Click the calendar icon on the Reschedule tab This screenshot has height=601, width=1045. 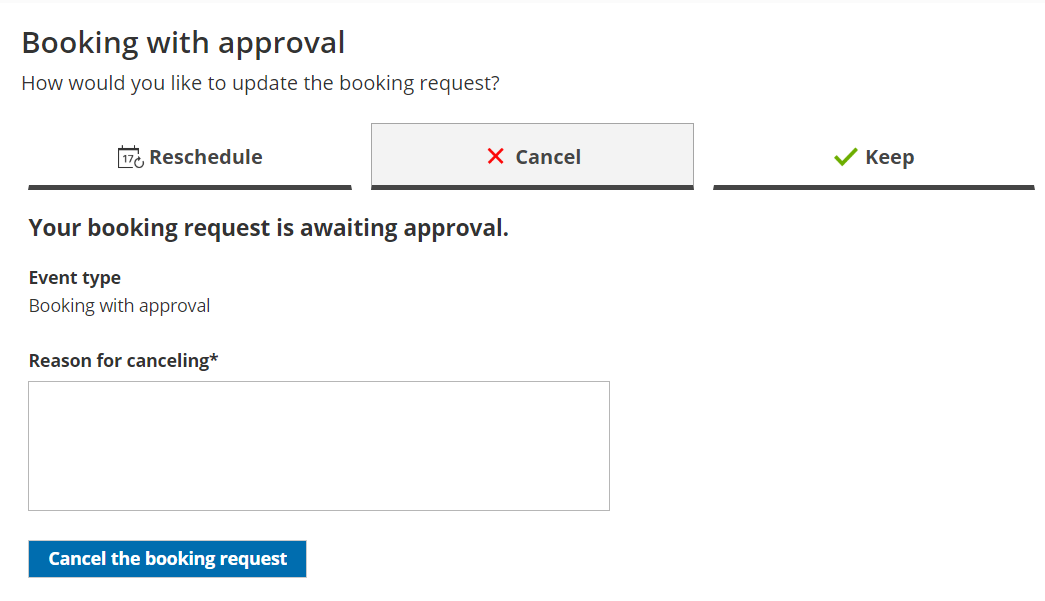tap(130, 157)
